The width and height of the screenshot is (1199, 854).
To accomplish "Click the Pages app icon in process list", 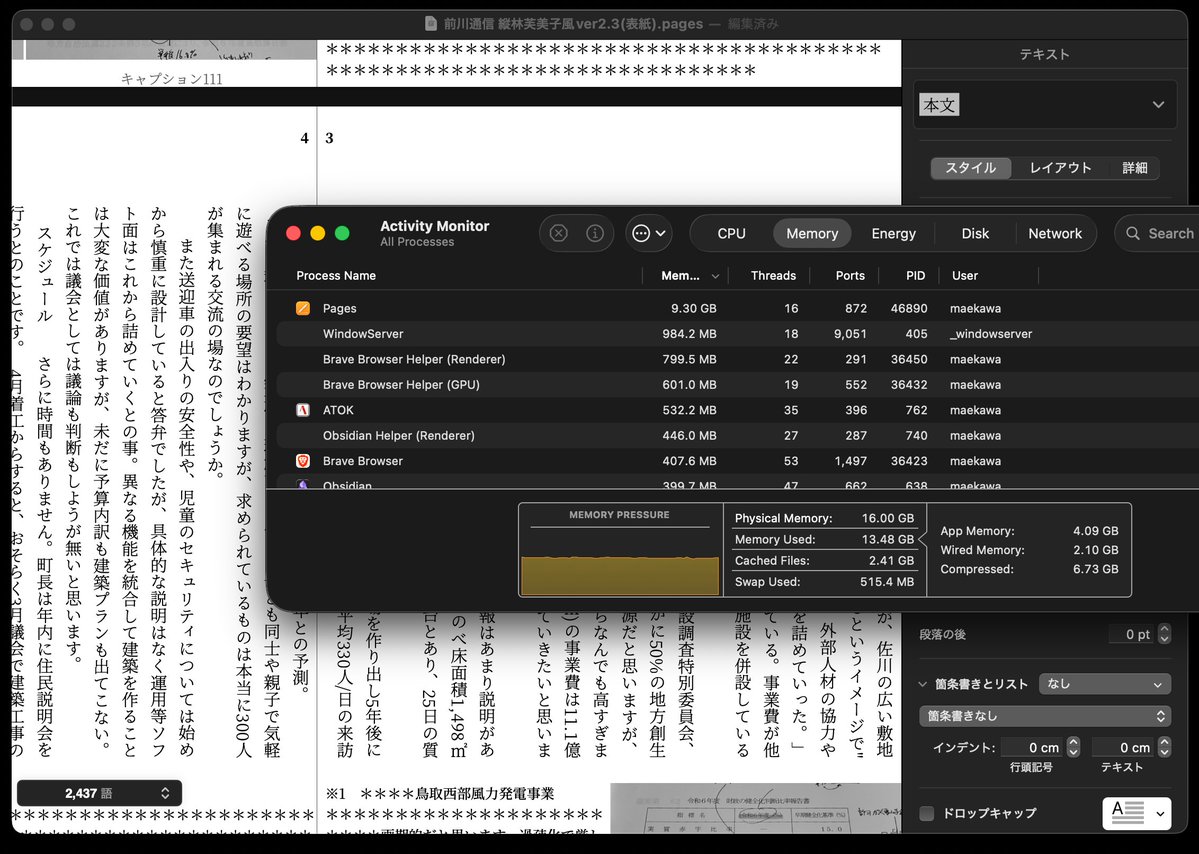I will pyautogui.click(x=303, y=308).
